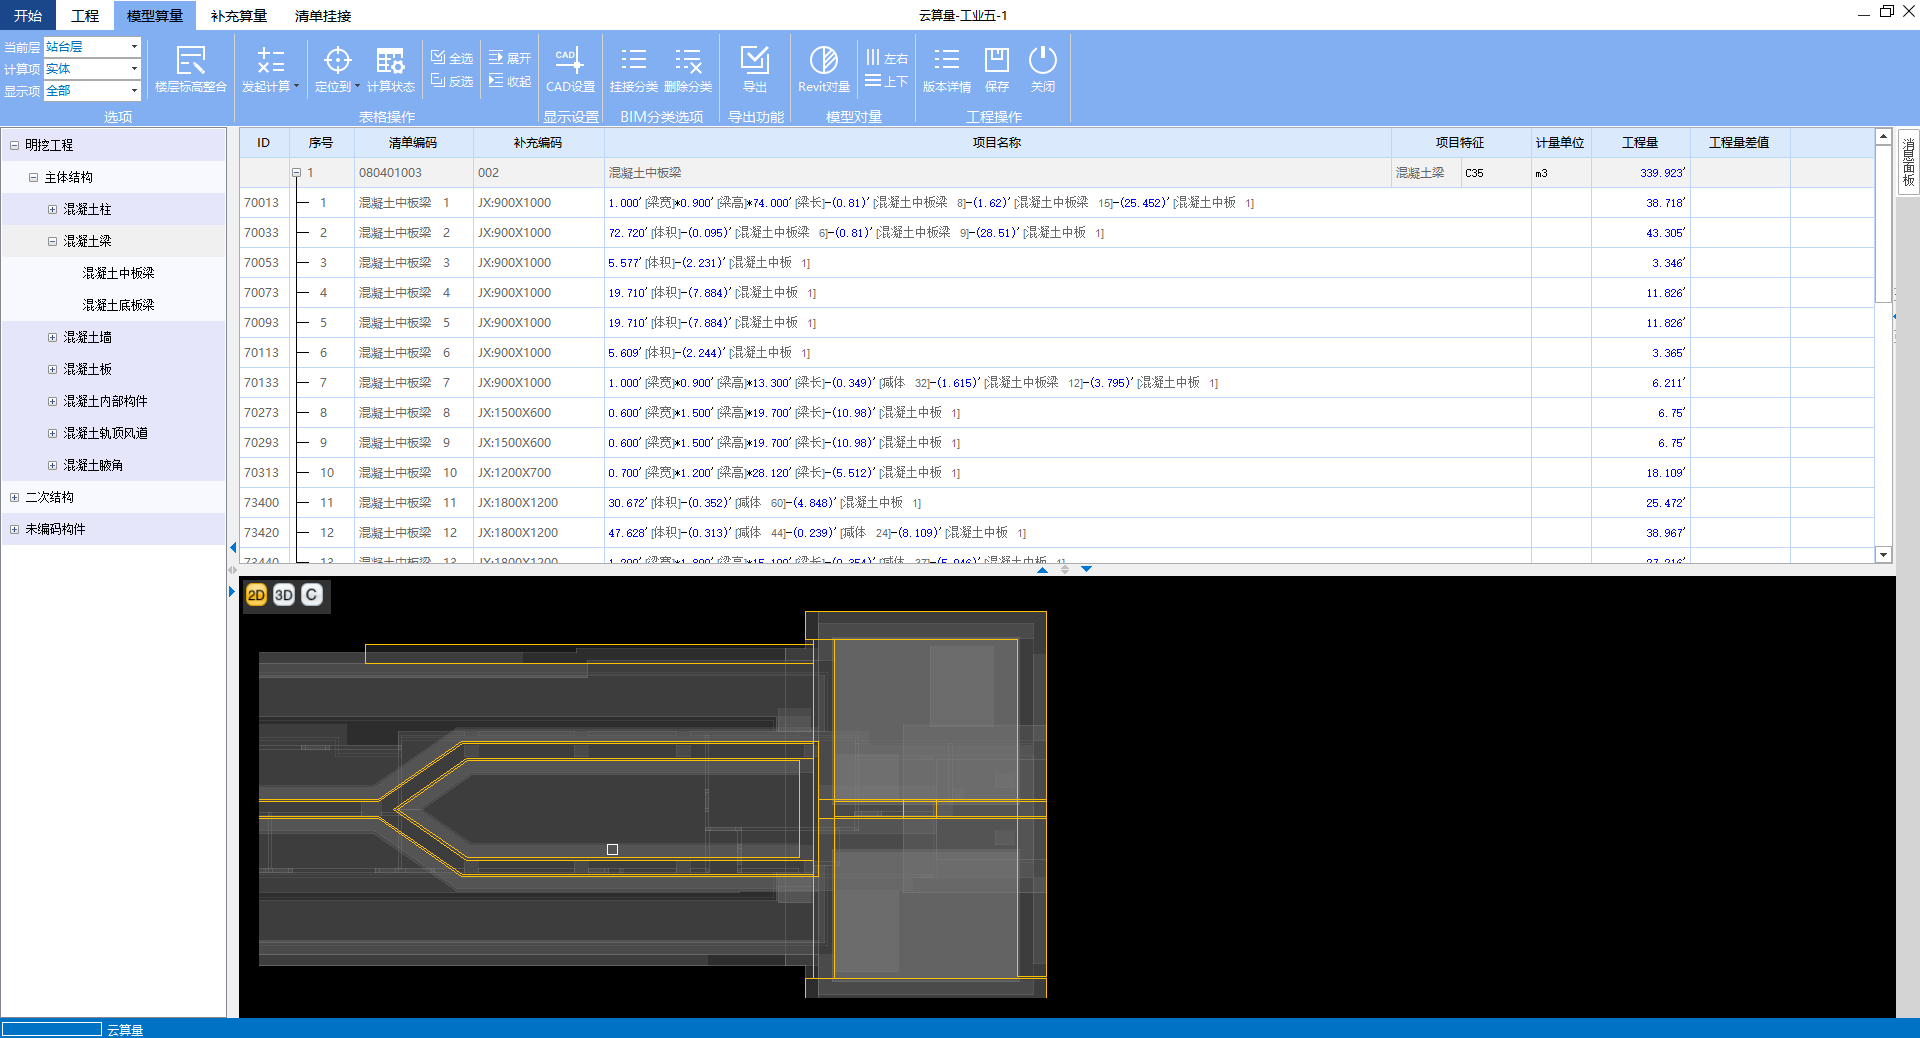Click the 楼层标高整合 icon
This screenshot has height=1038, width=1920.
coord(190,62)
